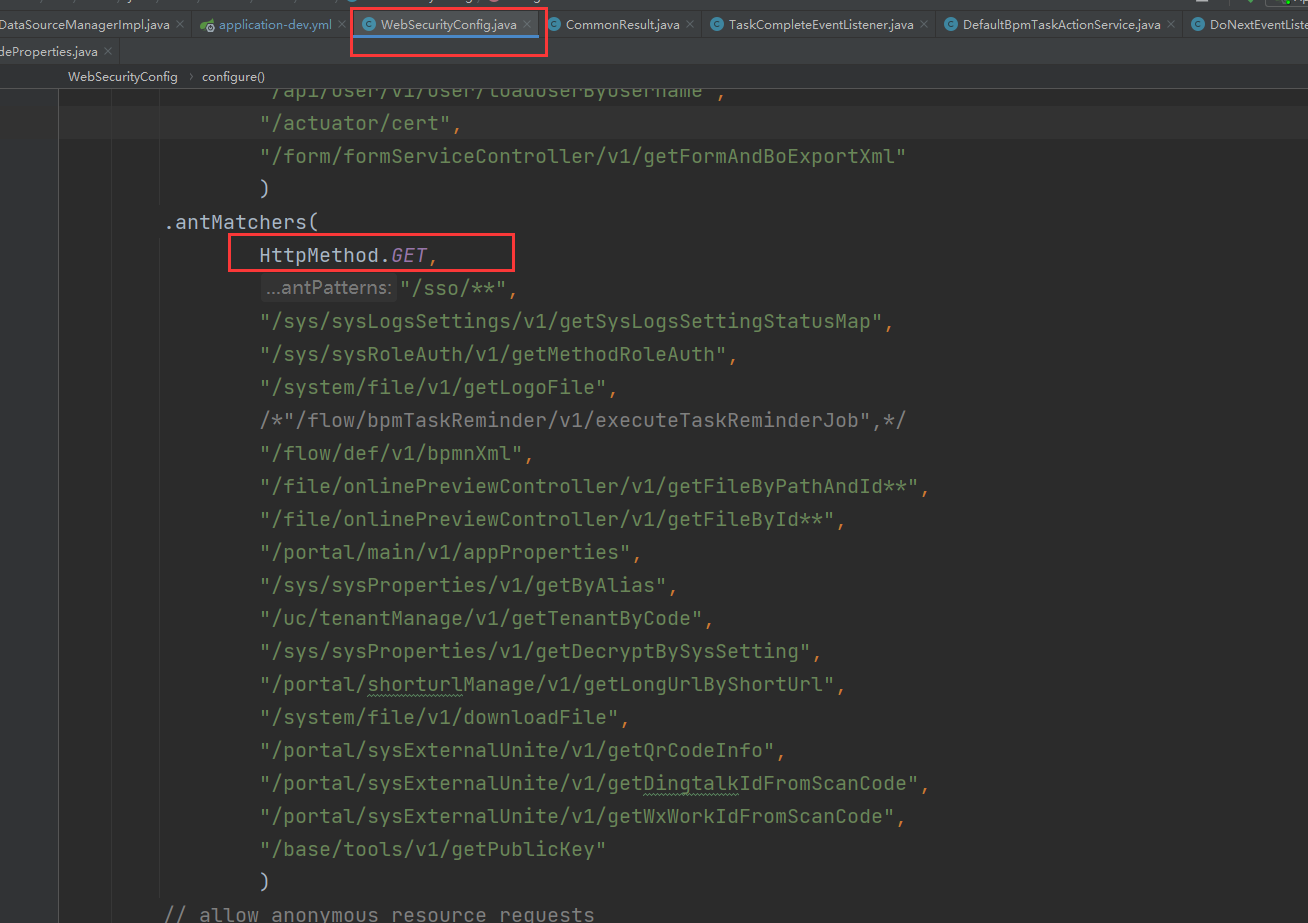Close the CommonResult.java tab
Screen dimensions: 1308x923
(690, 25)
